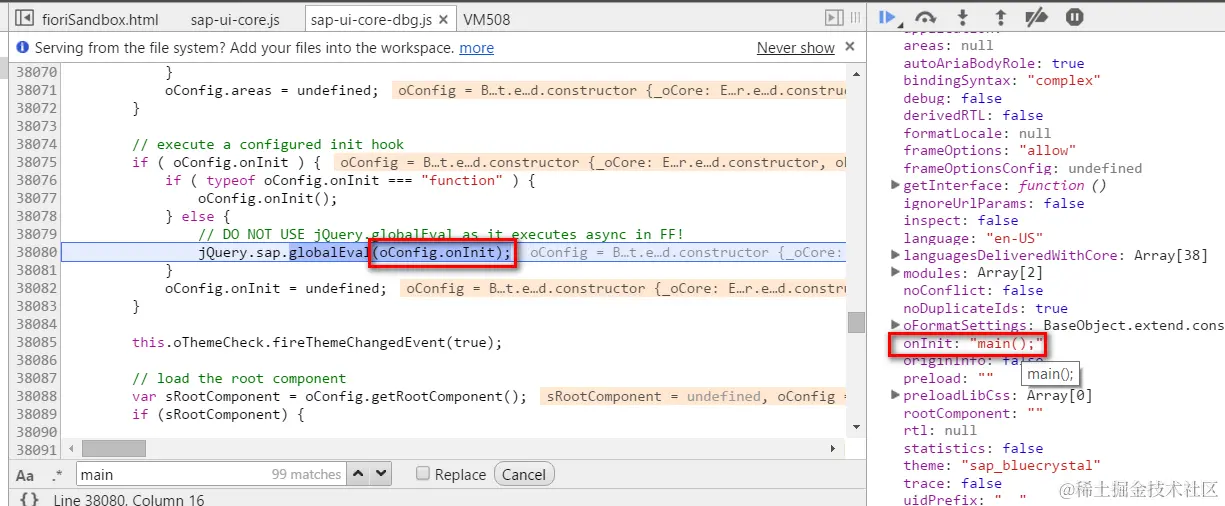Close the sap-ui-core-dbg.js tab
The width and height of the screenshot is (1225, 506).
click(442, 19)
